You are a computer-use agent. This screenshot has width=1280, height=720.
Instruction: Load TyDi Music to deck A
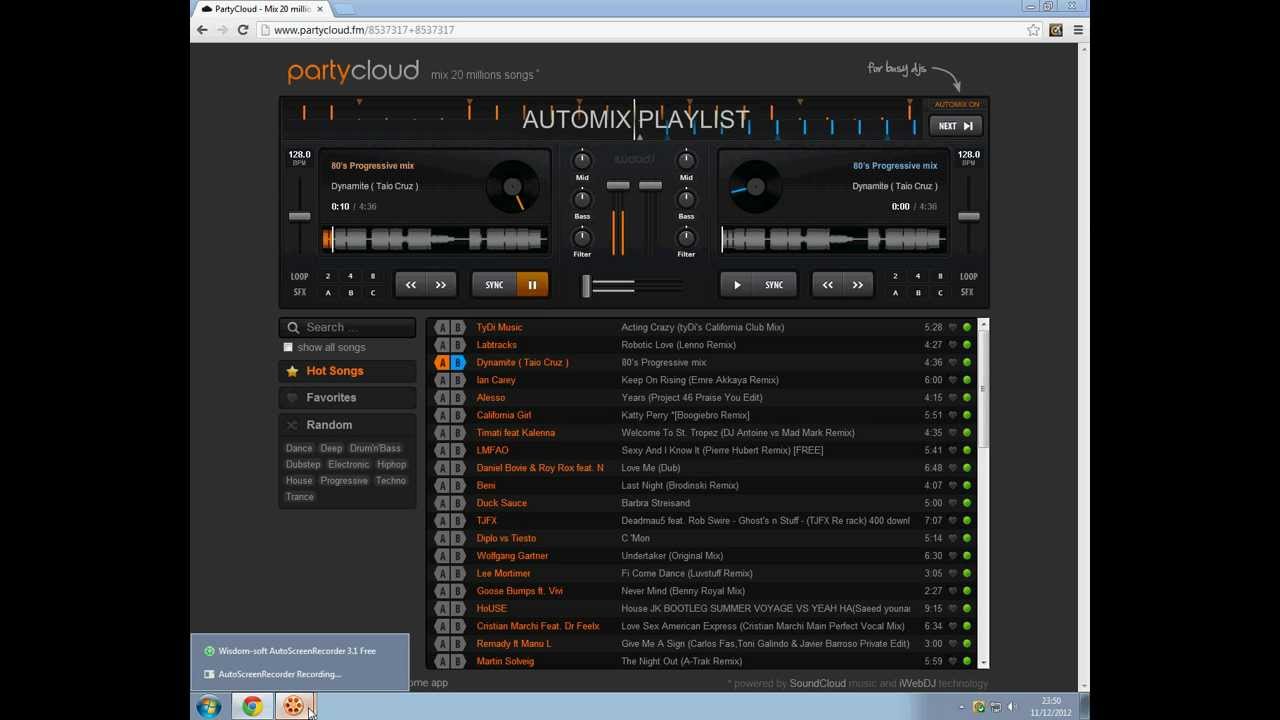pos(442,327)
